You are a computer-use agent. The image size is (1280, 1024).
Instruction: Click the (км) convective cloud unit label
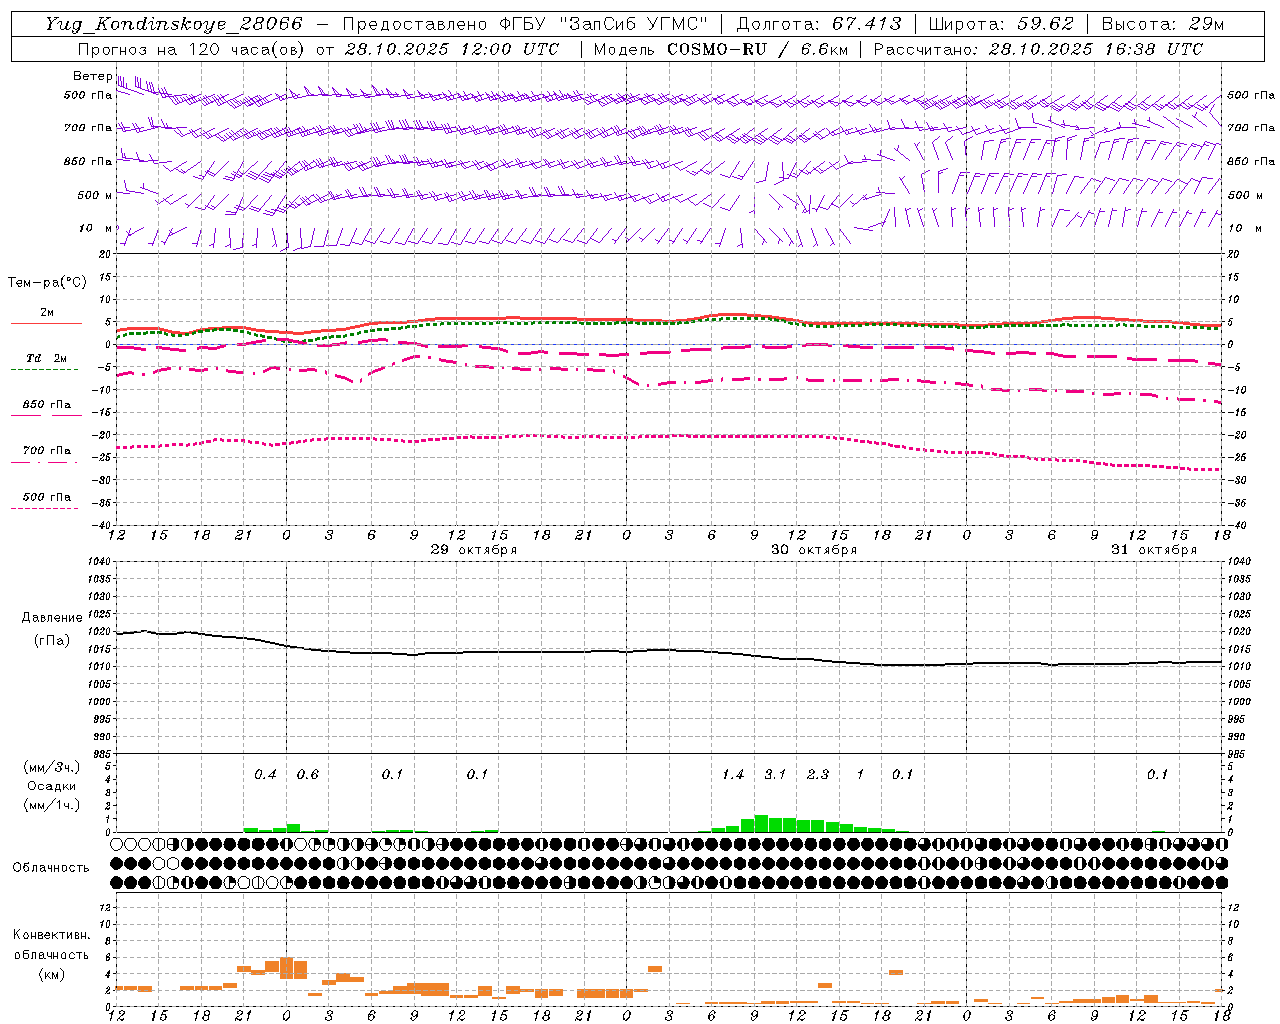pyautogui.click(x=51, y=974)
